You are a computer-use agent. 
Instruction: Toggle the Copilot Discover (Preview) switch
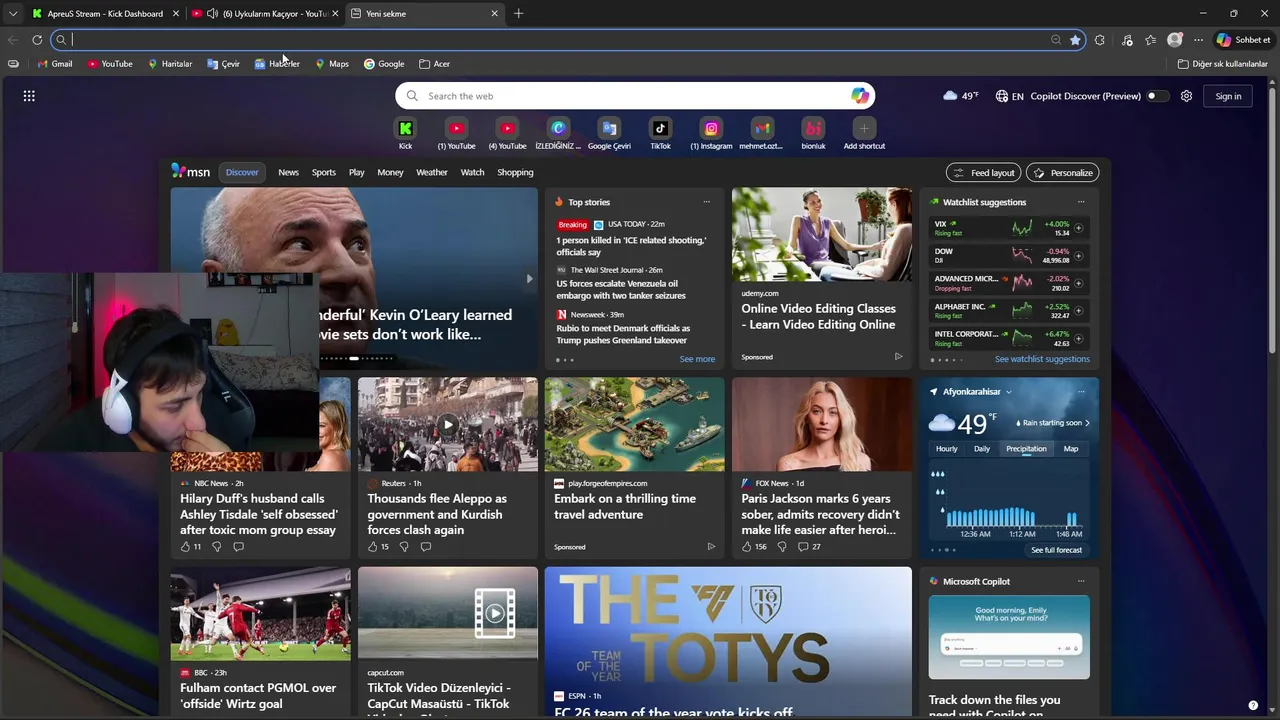pos(1157,96)
